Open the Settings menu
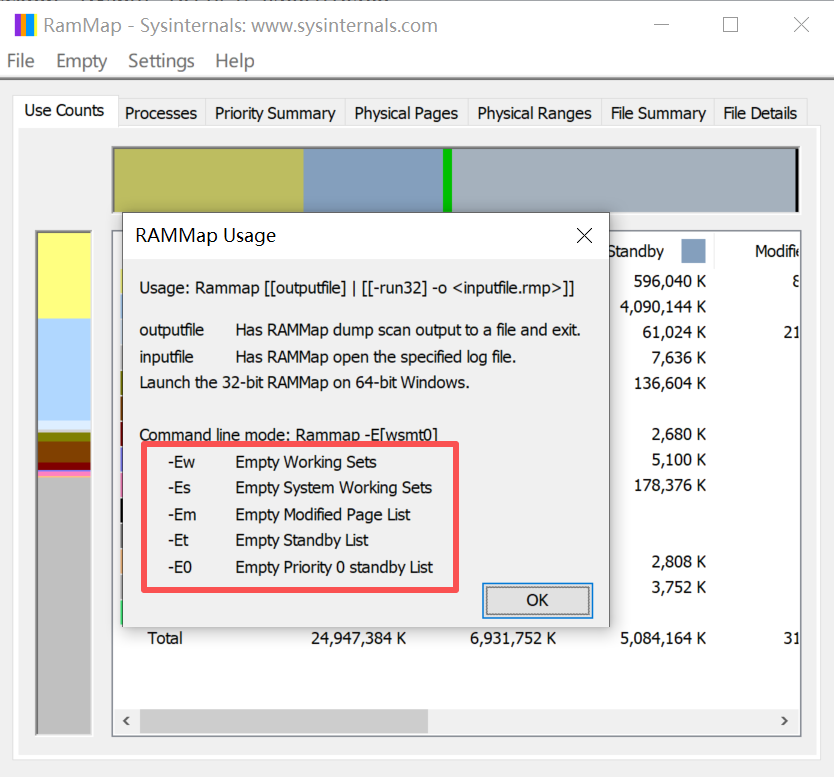Image resolution: width=834 pixels, height=777 pixels. (x=161, y=61)
